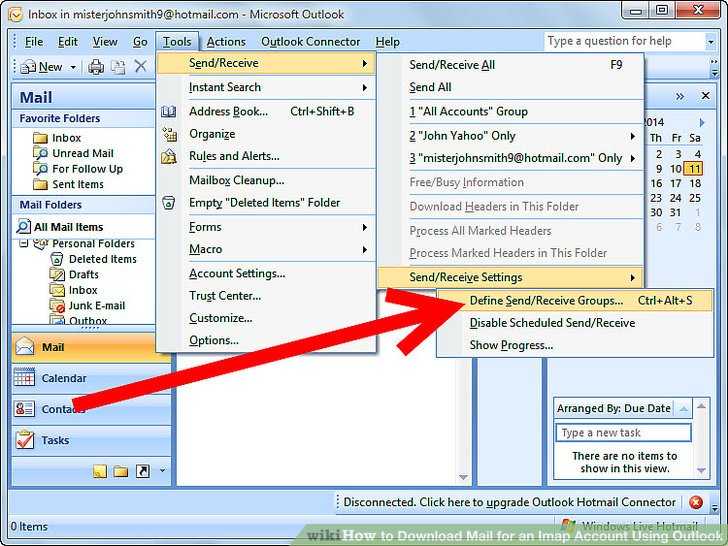Click the Organize menu icon
The height and width of the screenshot is (546, 728).
point(169,134)
